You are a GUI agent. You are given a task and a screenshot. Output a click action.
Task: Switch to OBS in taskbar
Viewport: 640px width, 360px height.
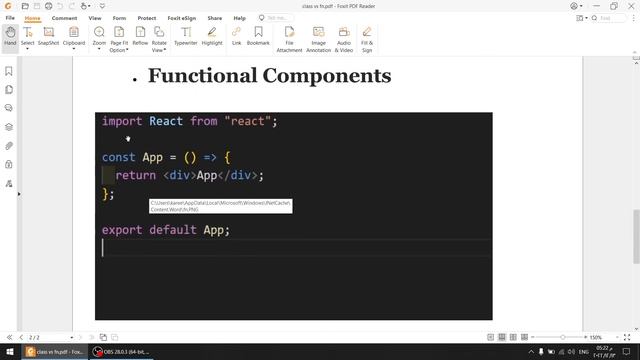point(121,352)
